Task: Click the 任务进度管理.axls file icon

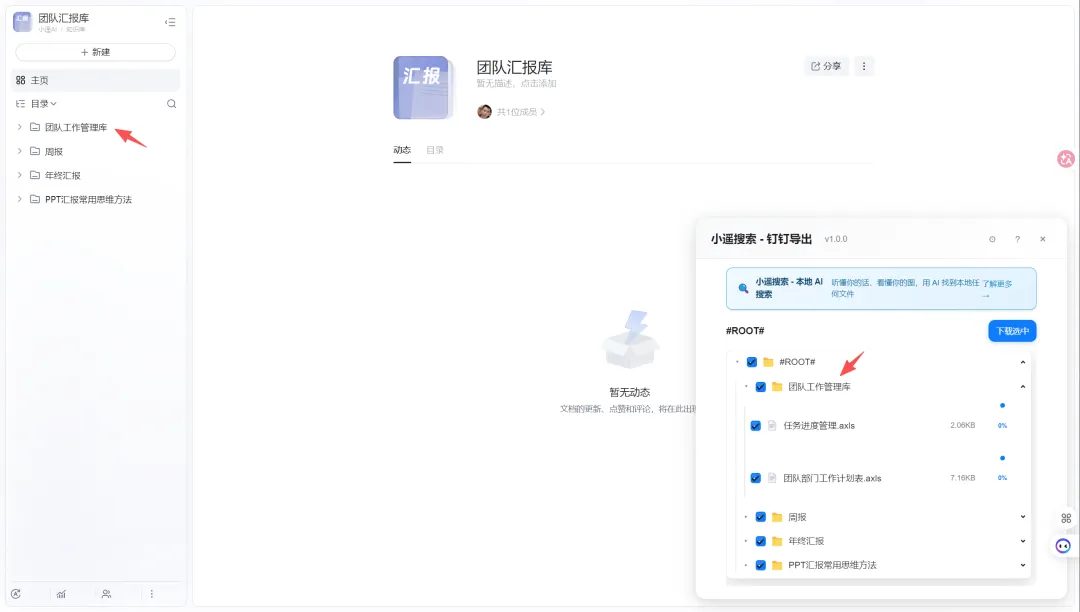Action: pos(772,426)
